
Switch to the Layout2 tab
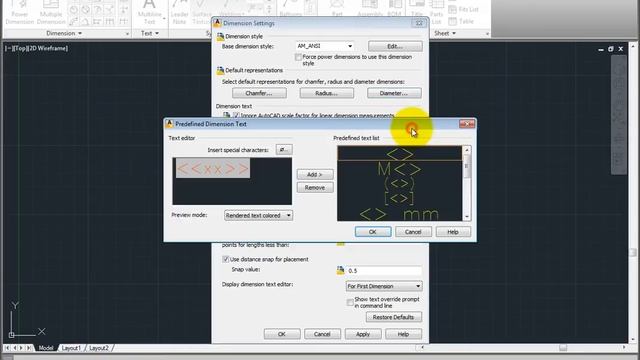(99, 348)
